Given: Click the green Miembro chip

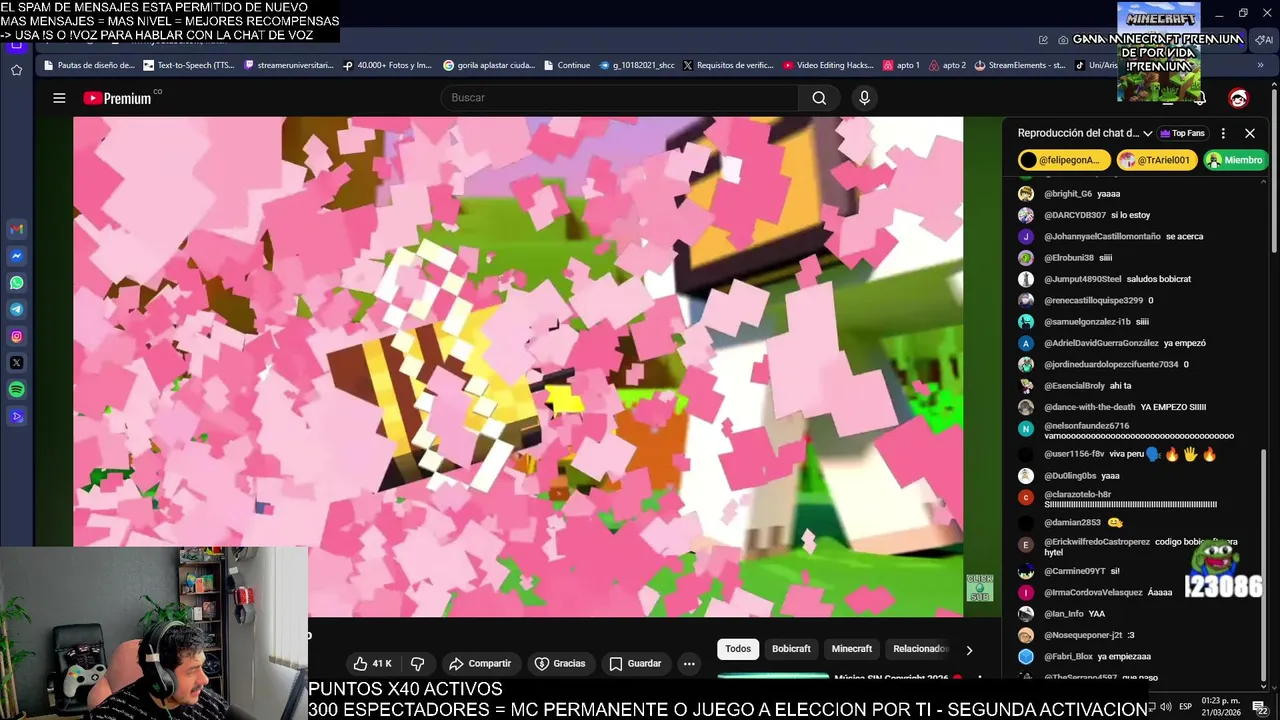Looking at the screenshot, I should point(1236,160).
